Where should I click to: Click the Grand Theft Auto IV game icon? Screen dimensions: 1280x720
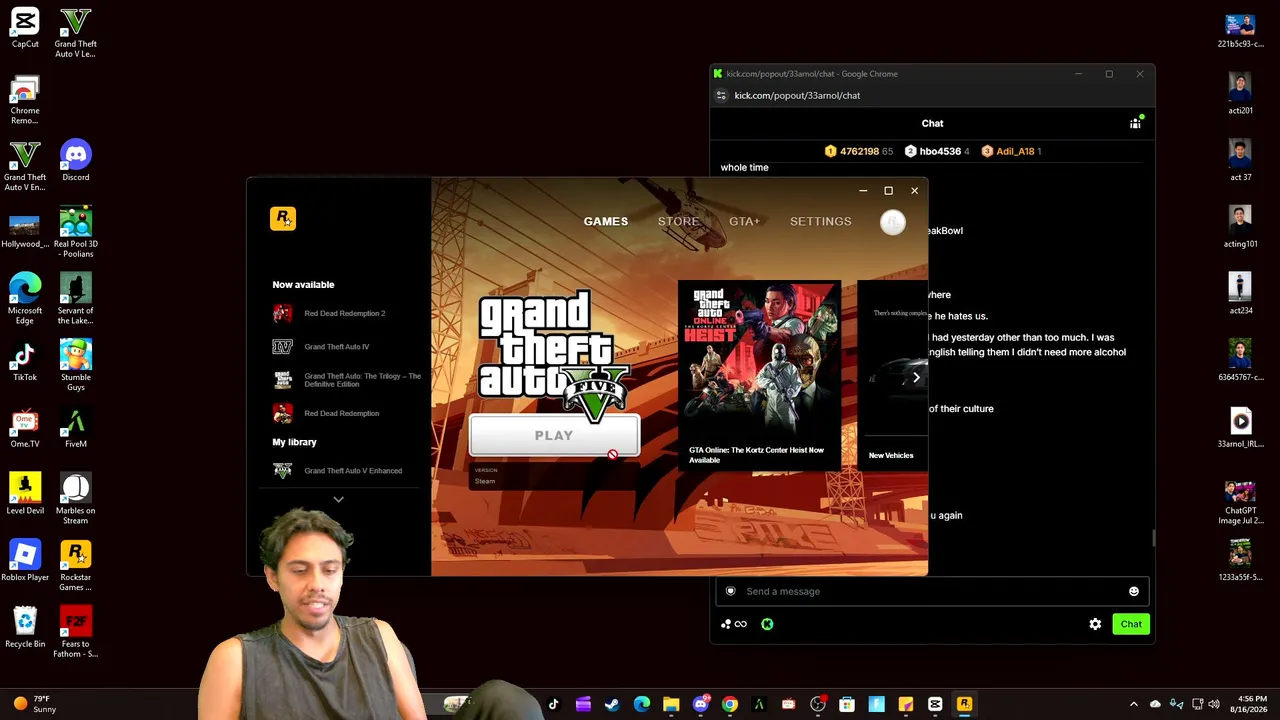pos(283,347)
